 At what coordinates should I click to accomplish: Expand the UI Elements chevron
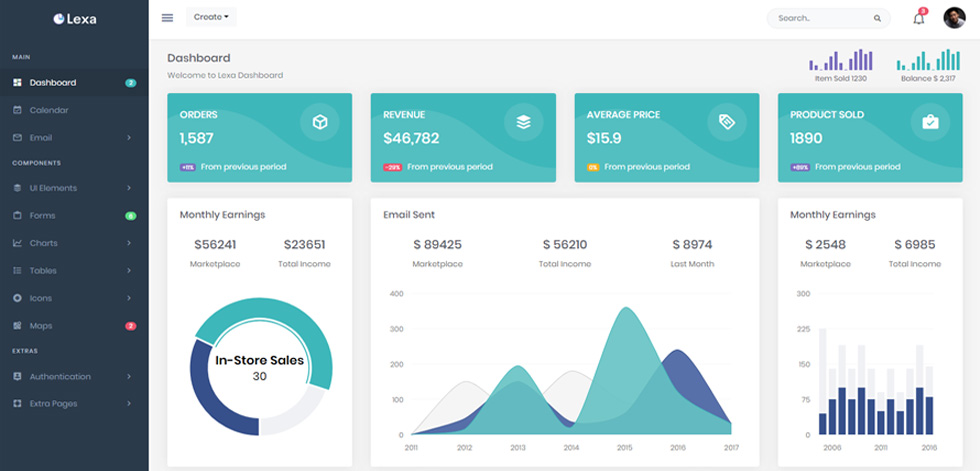[x=129, y=188]
